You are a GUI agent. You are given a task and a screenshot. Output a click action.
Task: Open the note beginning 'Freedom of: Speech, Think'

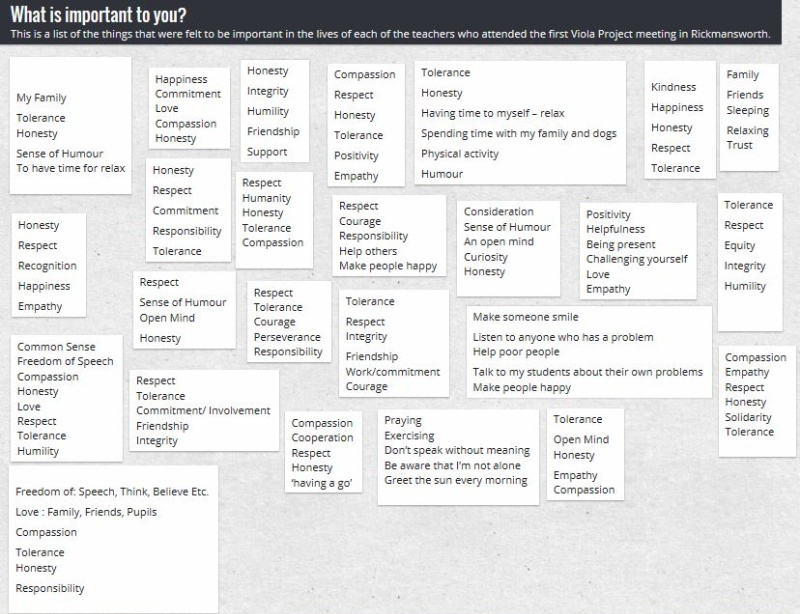(x=113, y=539)
